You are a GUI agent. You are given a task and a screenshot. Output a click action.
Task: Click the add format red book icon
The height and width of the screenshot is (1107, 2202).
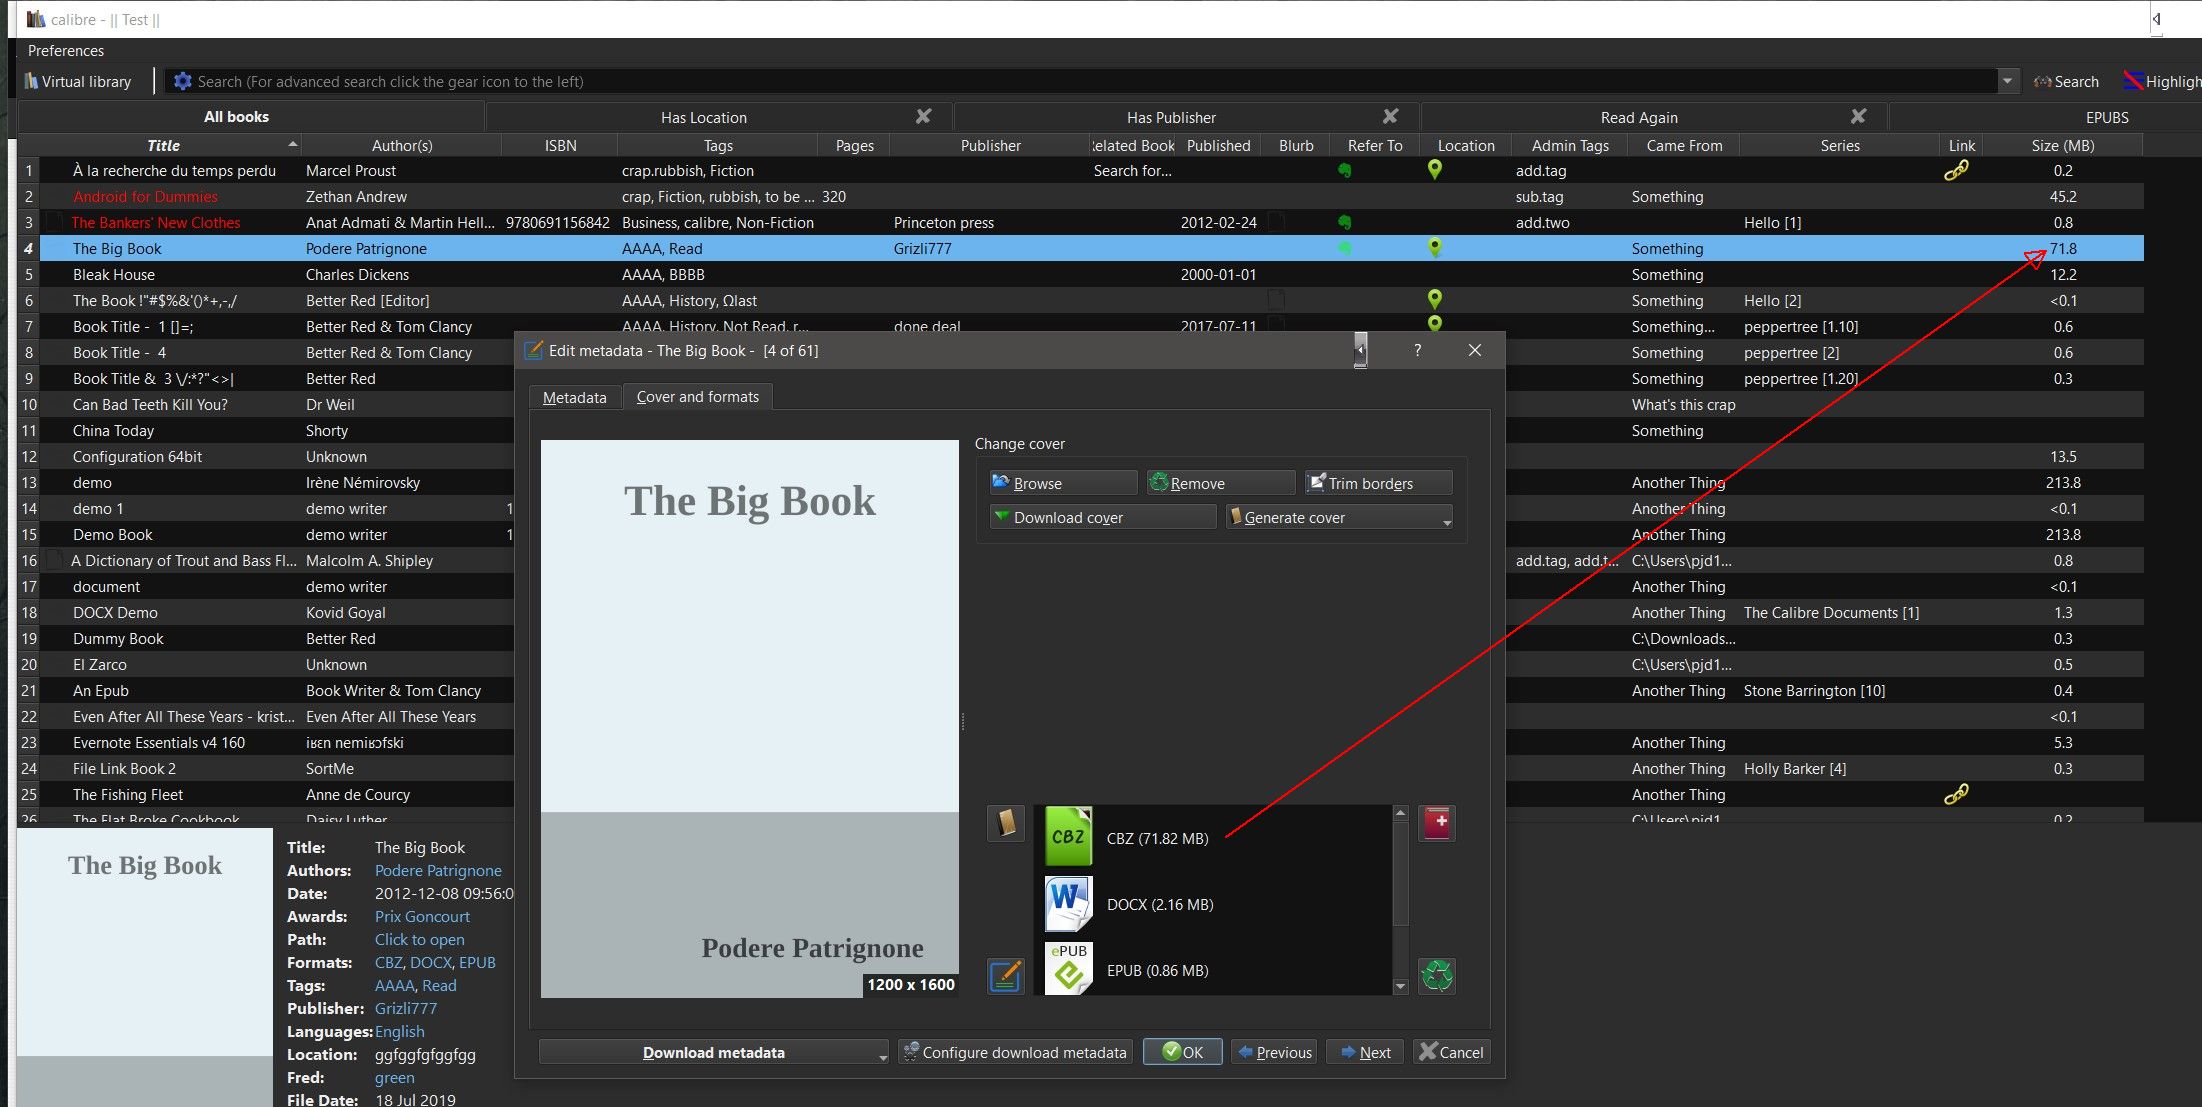pyautogui.click(x=1437, y=824)
